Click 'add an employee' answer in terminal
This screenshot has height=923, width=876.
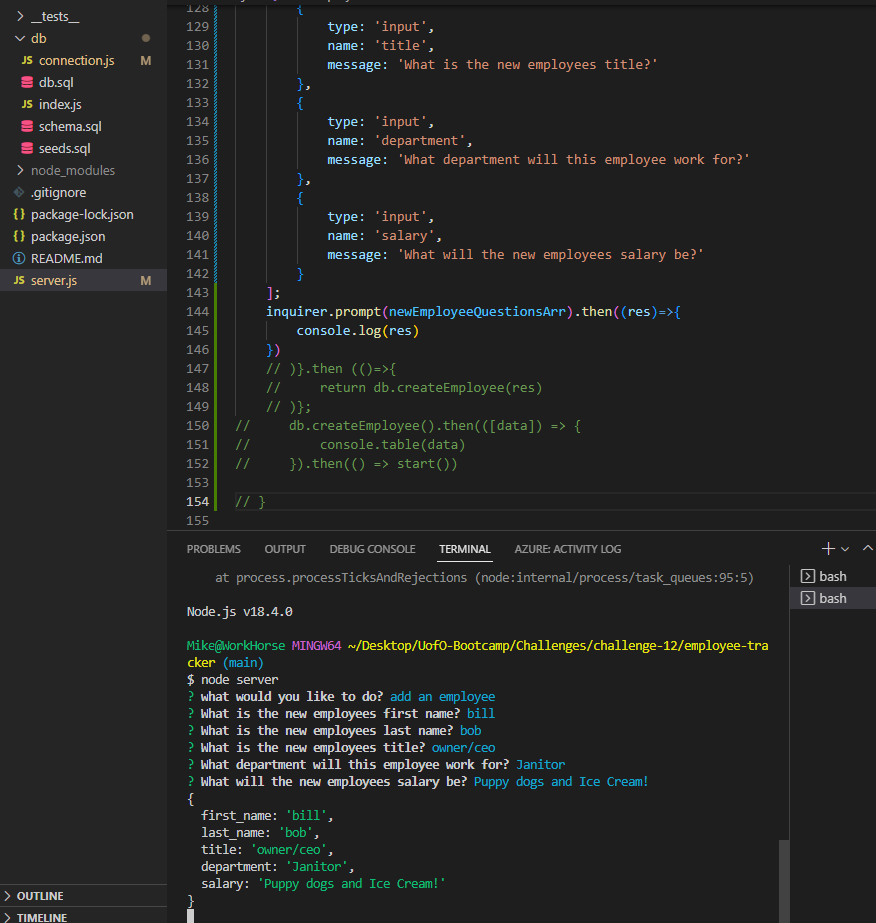(x=442, y=697)
